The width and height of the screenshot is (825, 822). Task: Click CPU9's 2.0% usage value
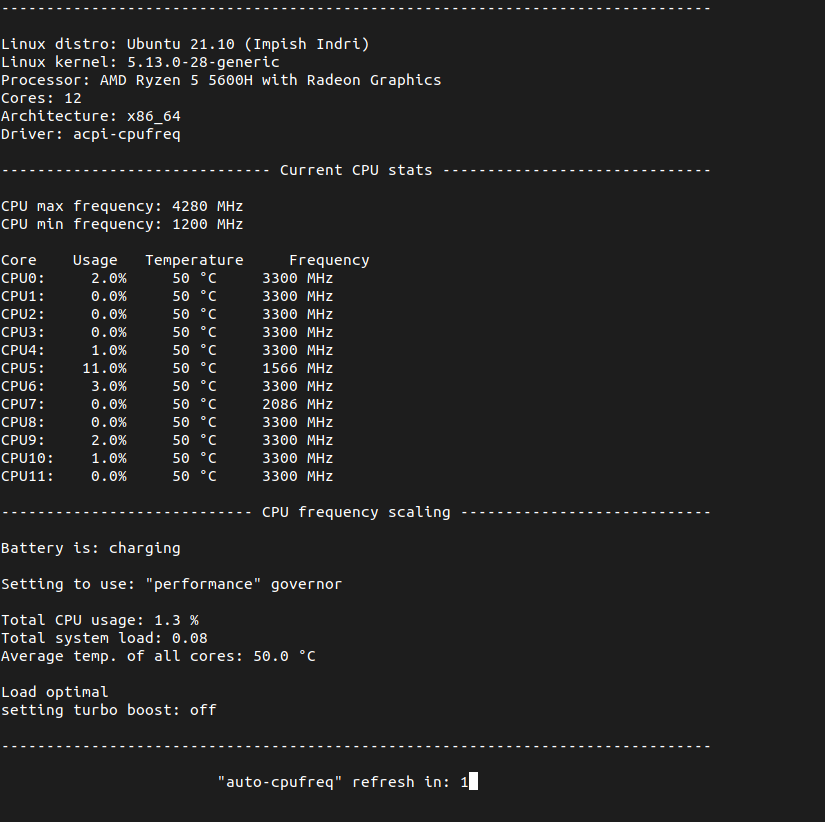109,440
